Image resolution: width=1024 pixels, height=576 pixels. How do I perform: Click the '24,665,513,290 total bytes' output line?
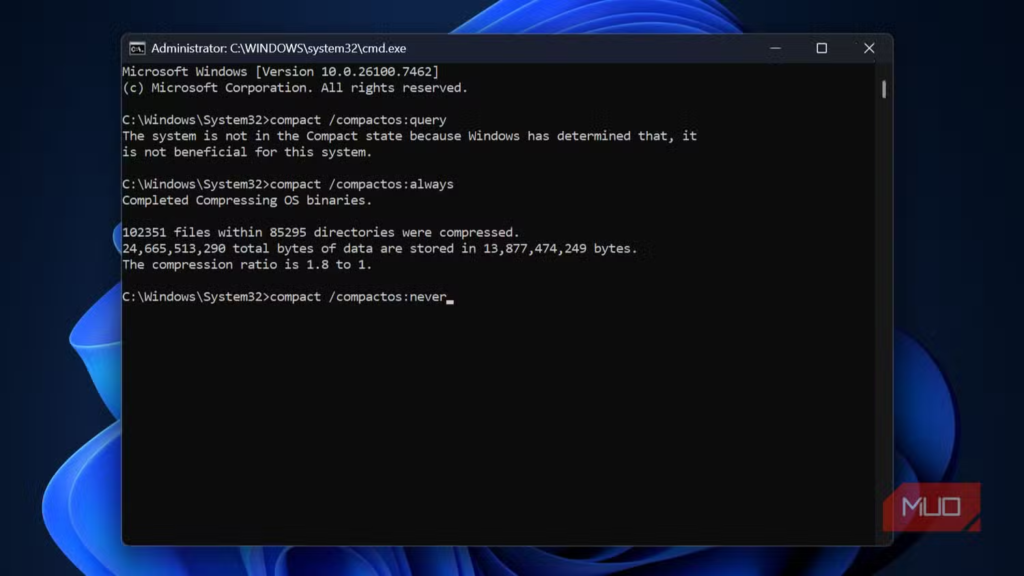point(379,248)
